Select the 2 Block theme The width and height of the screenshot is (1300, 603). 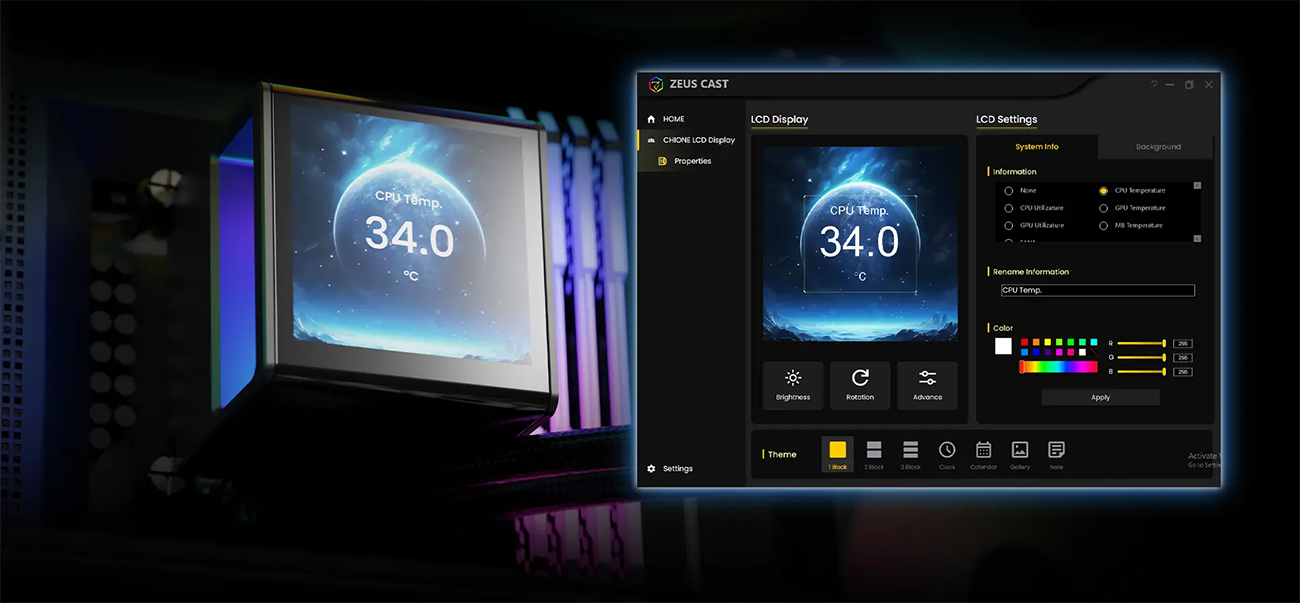pos(874,454)
